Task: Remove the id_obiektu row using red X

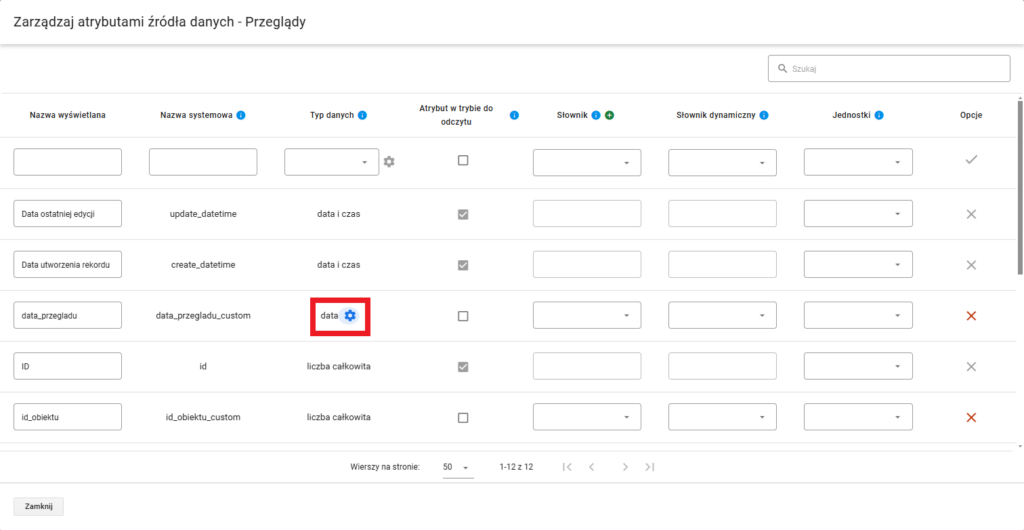Action: click(970, 417)
